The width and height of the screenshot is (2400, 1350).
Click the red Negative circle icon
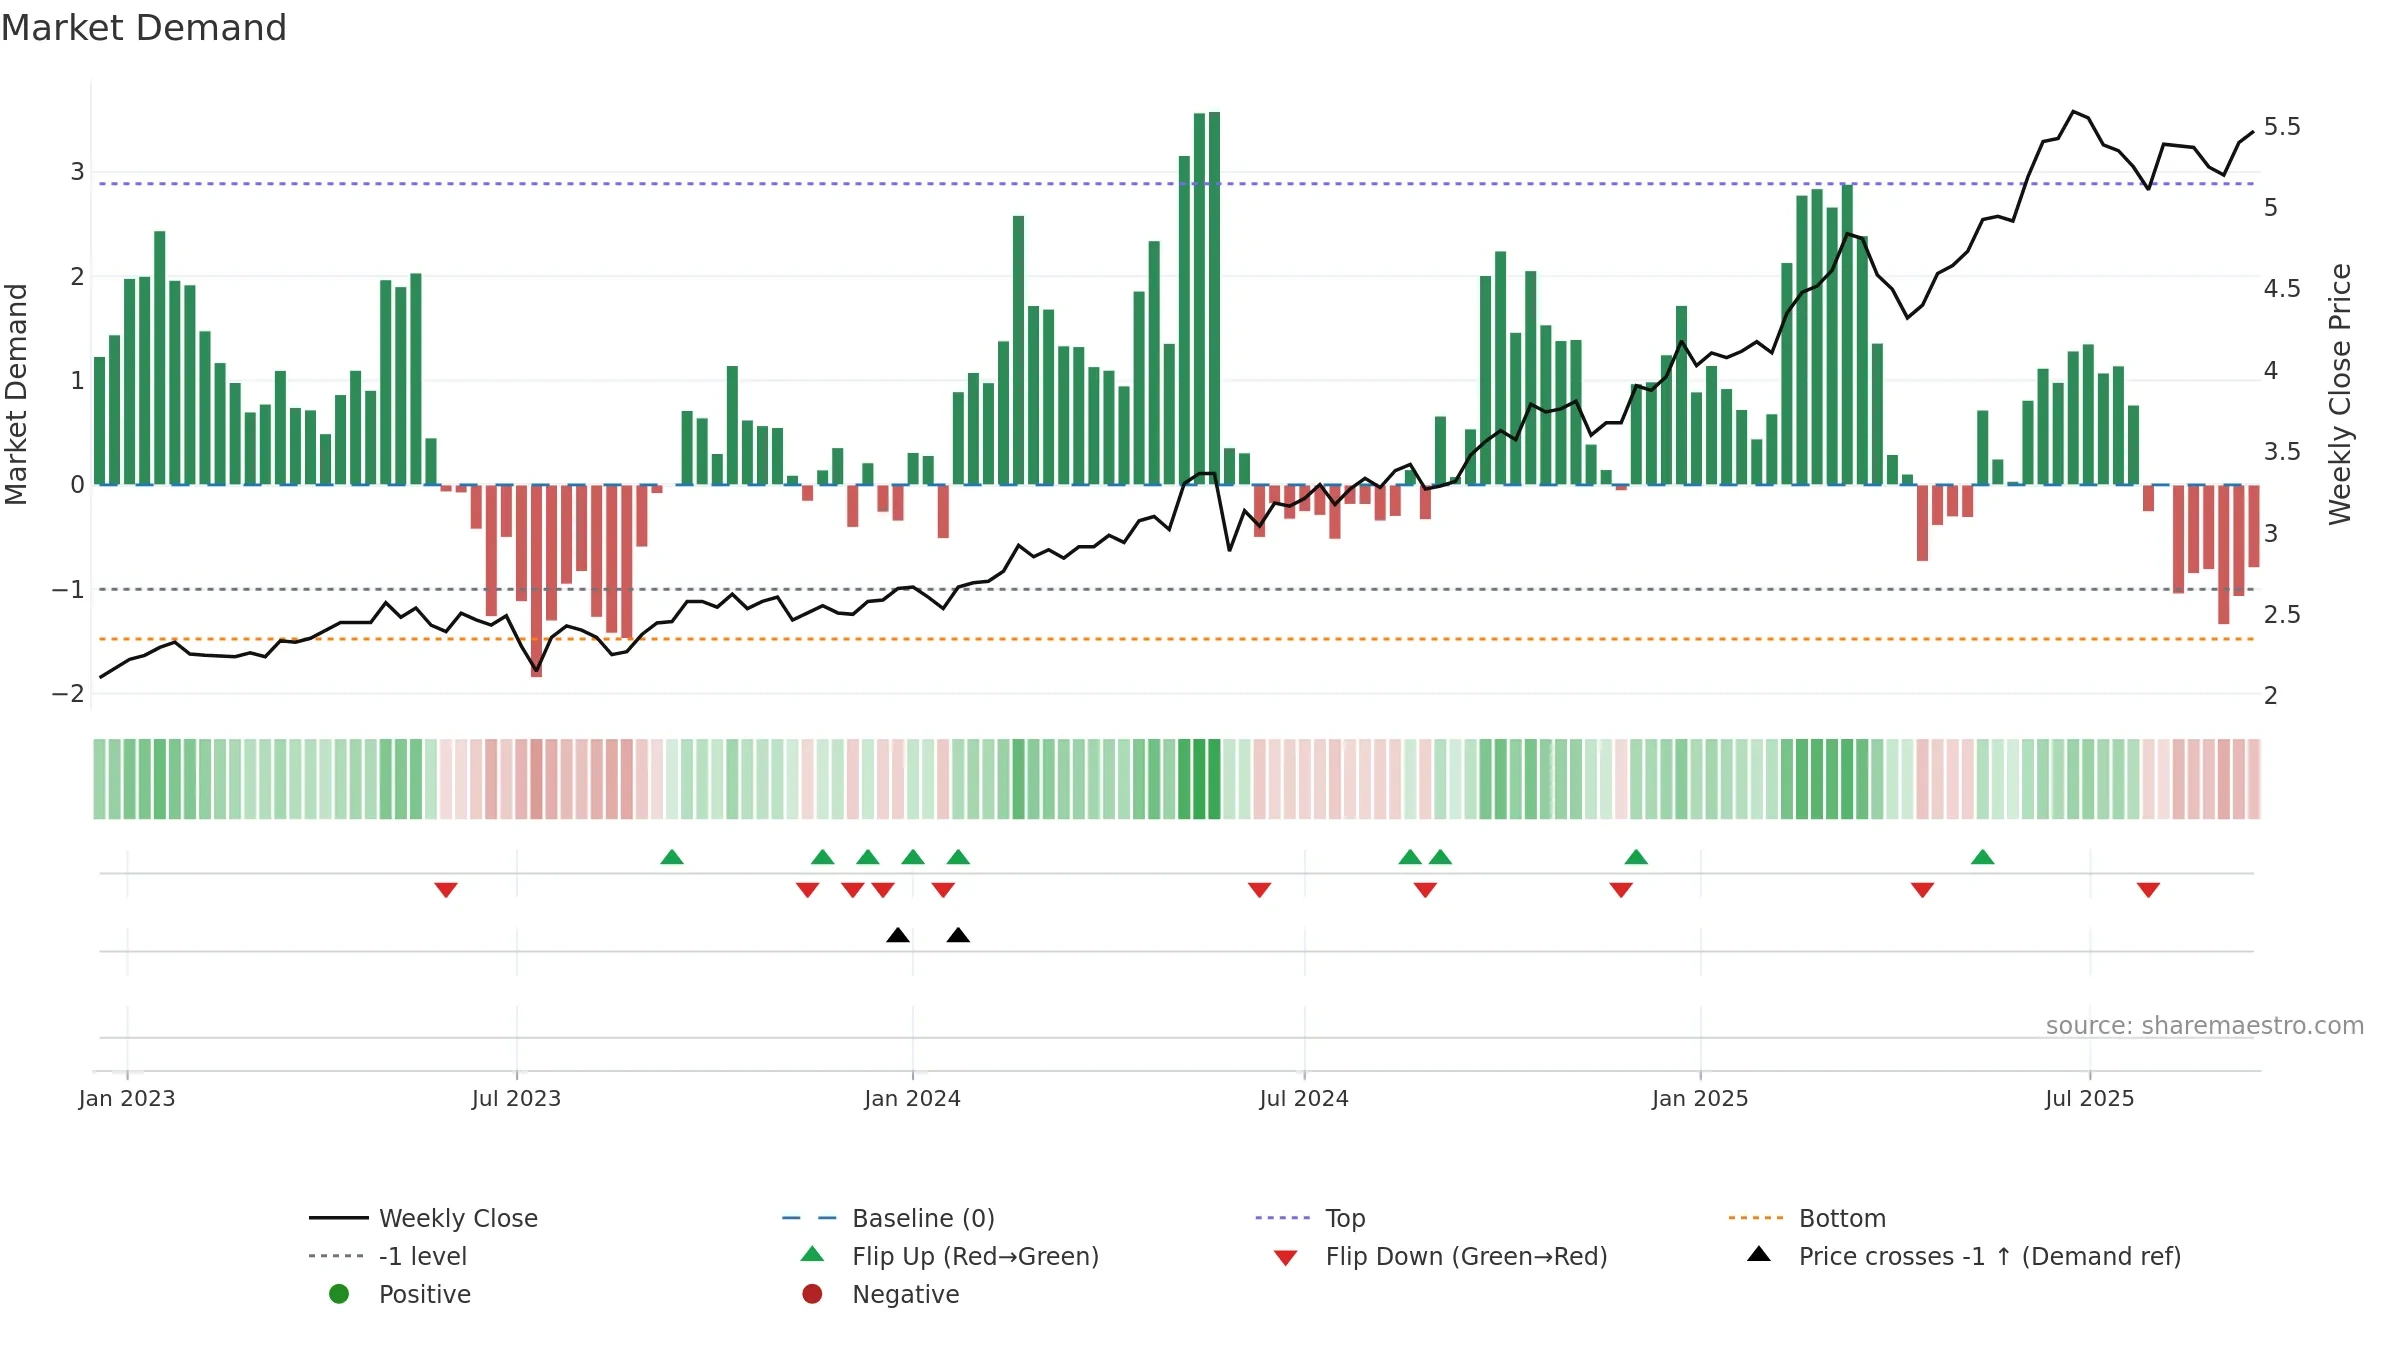tap(812, 1294)
